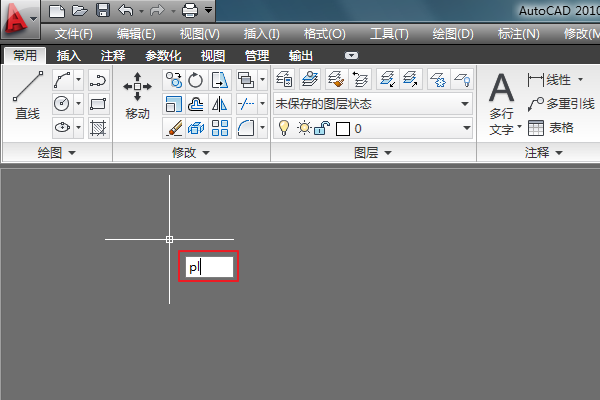Open the 工具(T) menu

pyautogui.click(x=389, y=34)
